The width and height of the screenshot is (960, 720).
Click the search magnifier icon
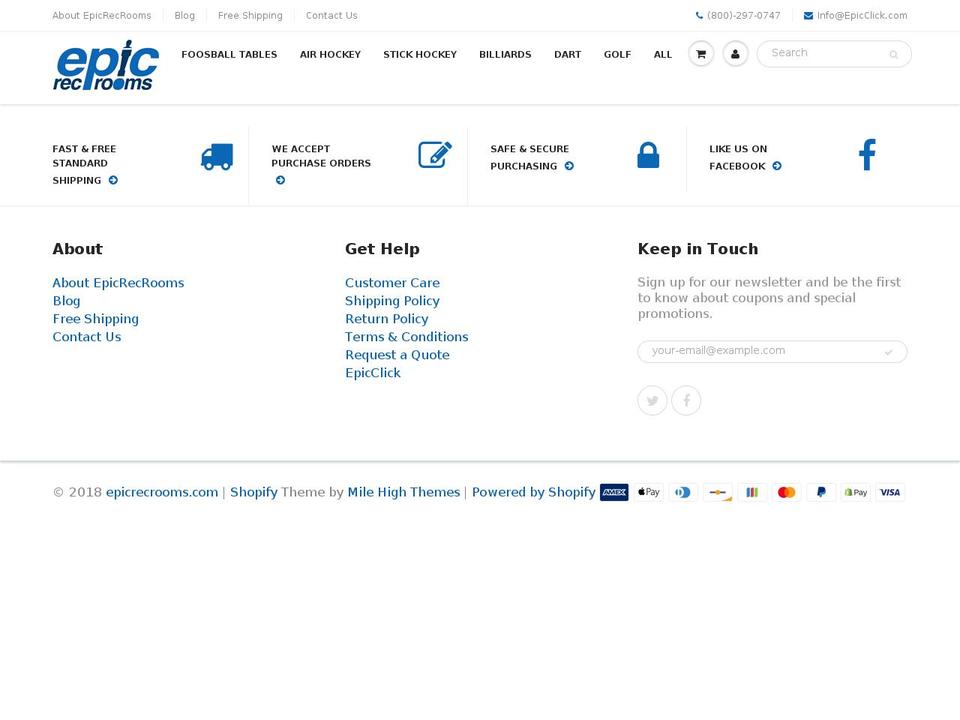(x=893, y=54)
